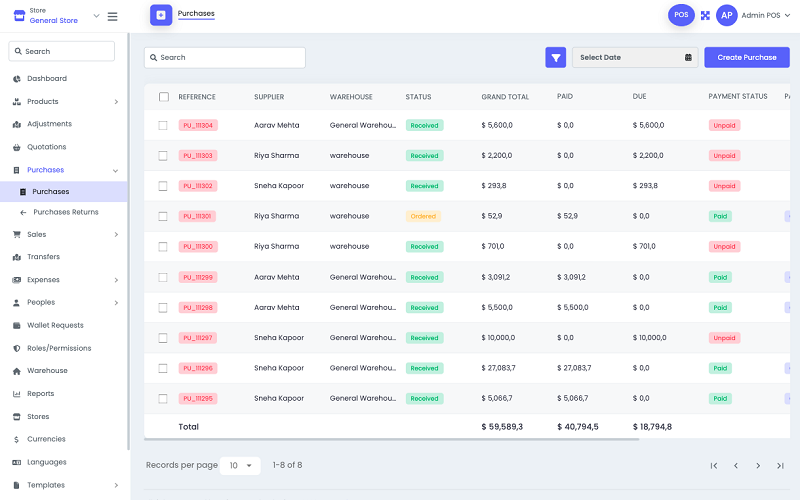Click the Create Purchase button
The image size is (800, 500).
point(746,58)
